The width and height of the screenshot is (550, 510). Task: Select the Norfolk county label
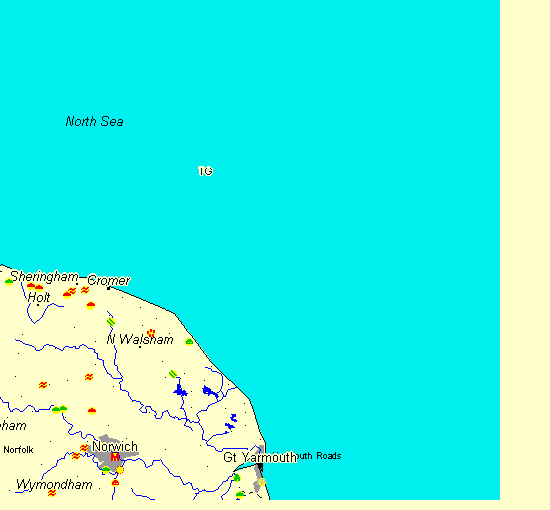tap(18, 450)
